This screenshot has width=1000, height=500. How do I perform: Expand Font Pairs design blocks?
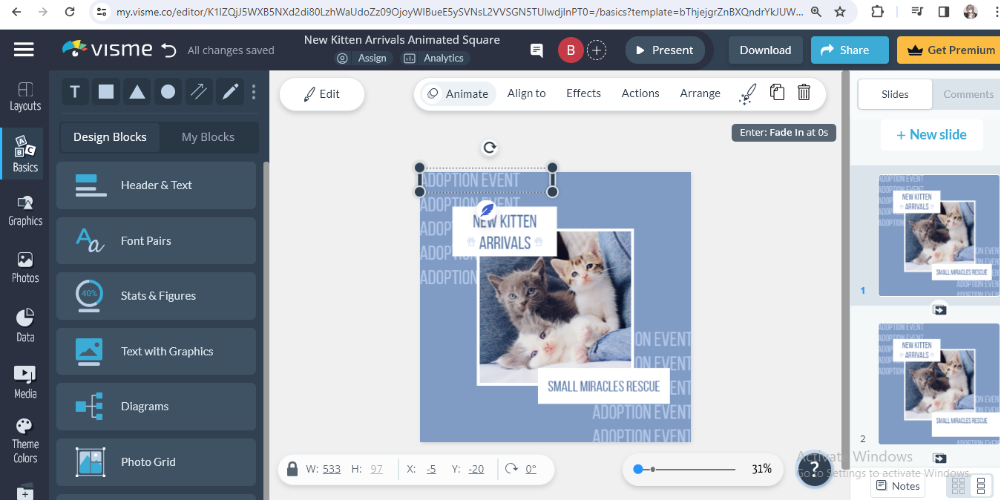[156, 240]
